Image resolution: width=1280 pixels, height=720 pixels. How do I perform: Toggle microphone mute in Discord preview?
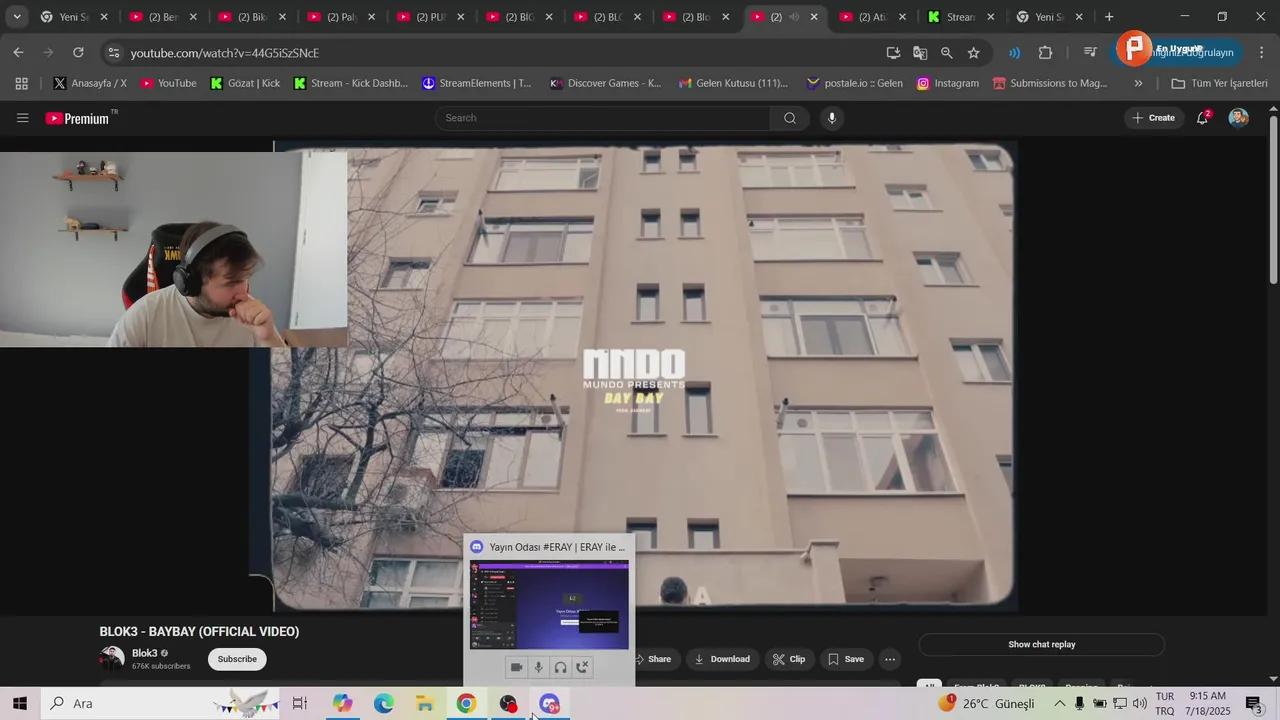click(x=539, y=667)
